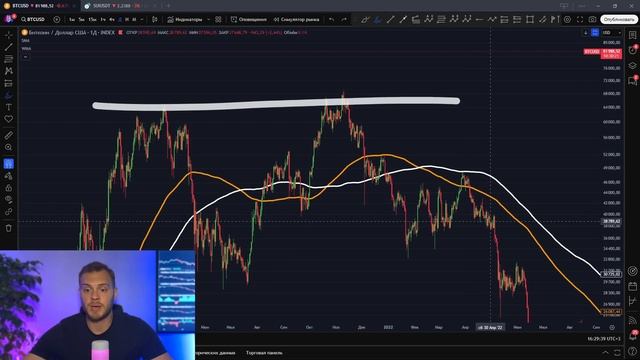640x360 pixels.
Task: Activate the zoom-in magnifier tool
Action: pyautogui.click(x=9, y=147)
